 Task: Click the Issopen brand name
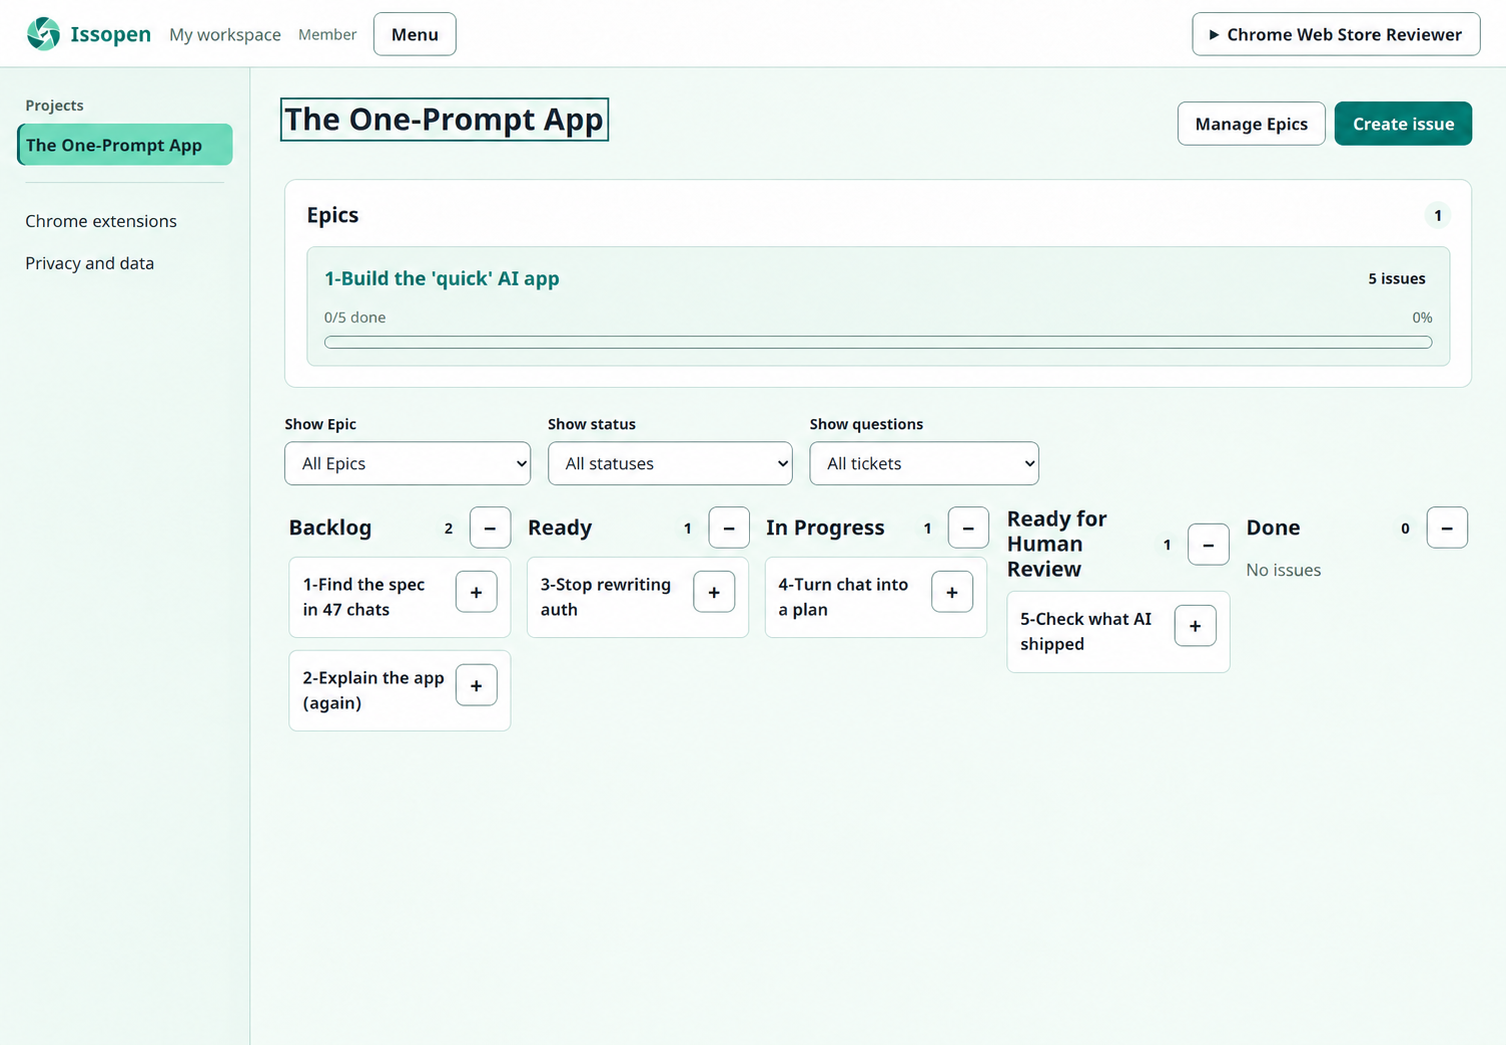(111, 34)
